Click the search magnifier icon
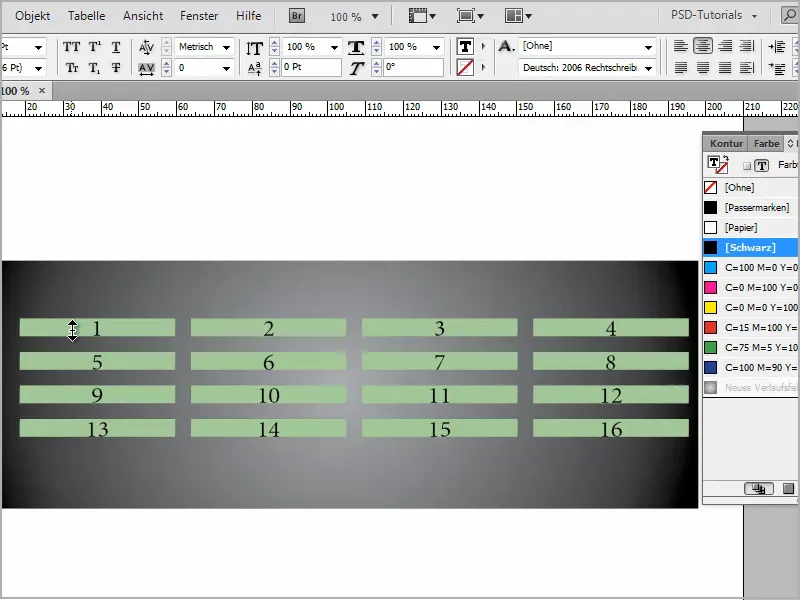The width and height of the screenshot is (800, 600). click(789, 16)
